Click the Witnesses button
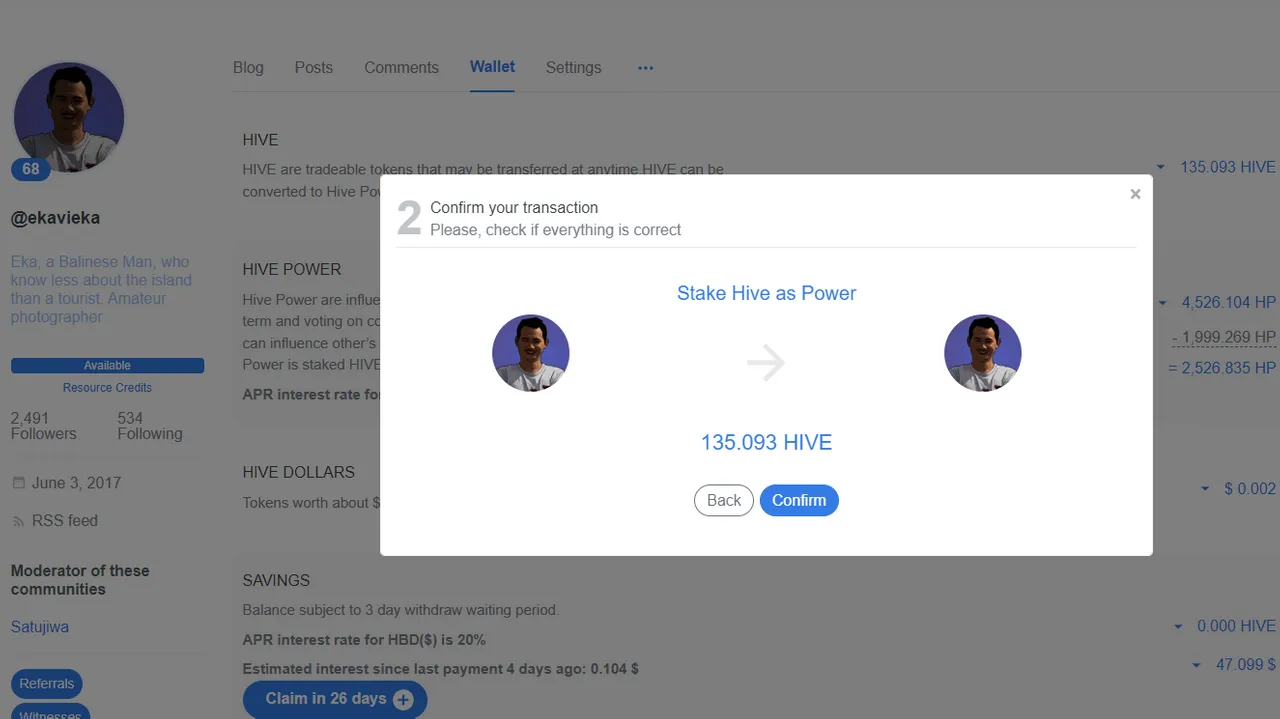1280x719 pixels. (50, 713)
